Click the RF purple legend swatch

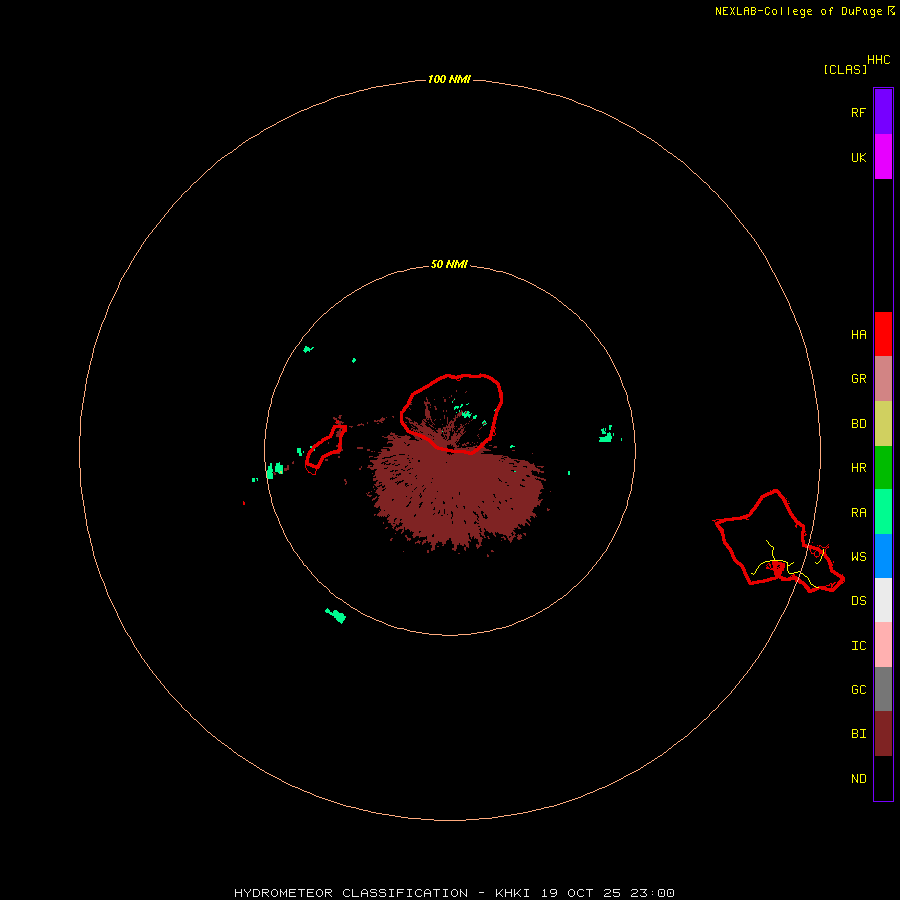click(x=883, y=112)
